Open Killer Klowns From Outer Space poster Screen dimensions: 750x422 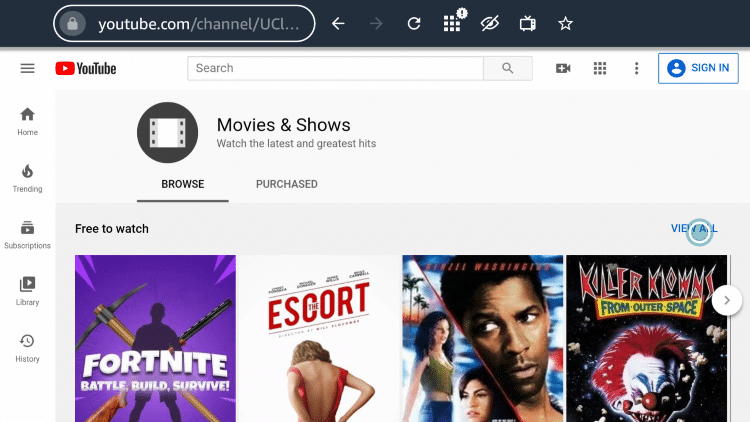tap(647, 338)
